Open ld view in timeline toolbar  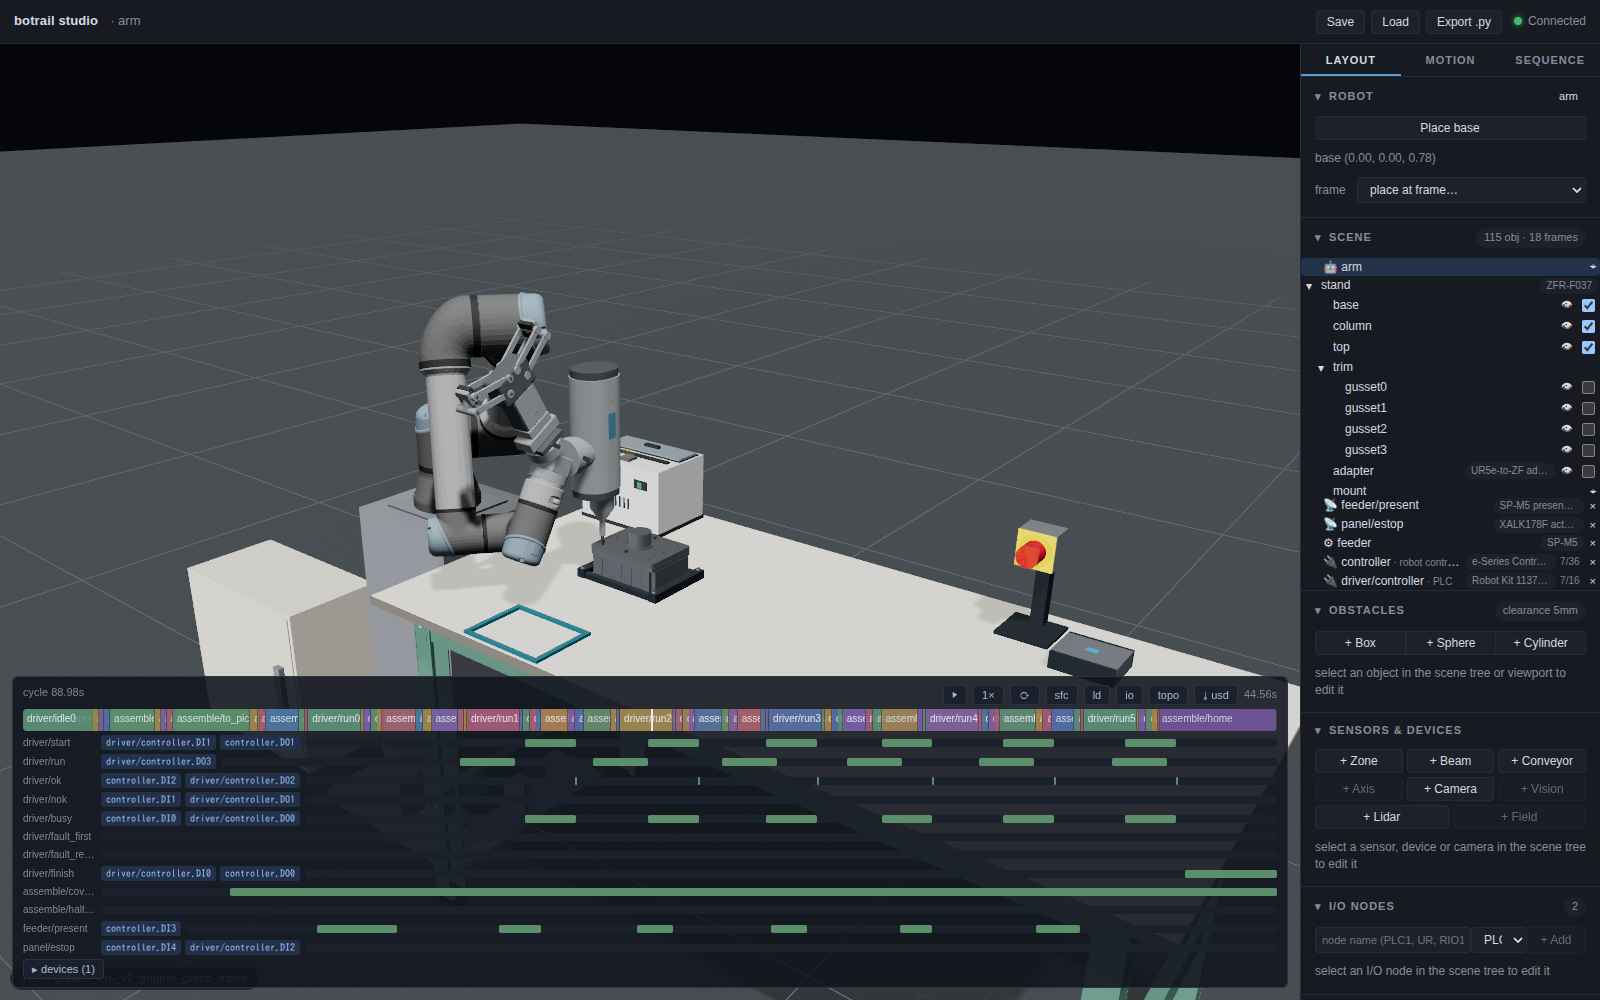click(x=1097, y=695)
